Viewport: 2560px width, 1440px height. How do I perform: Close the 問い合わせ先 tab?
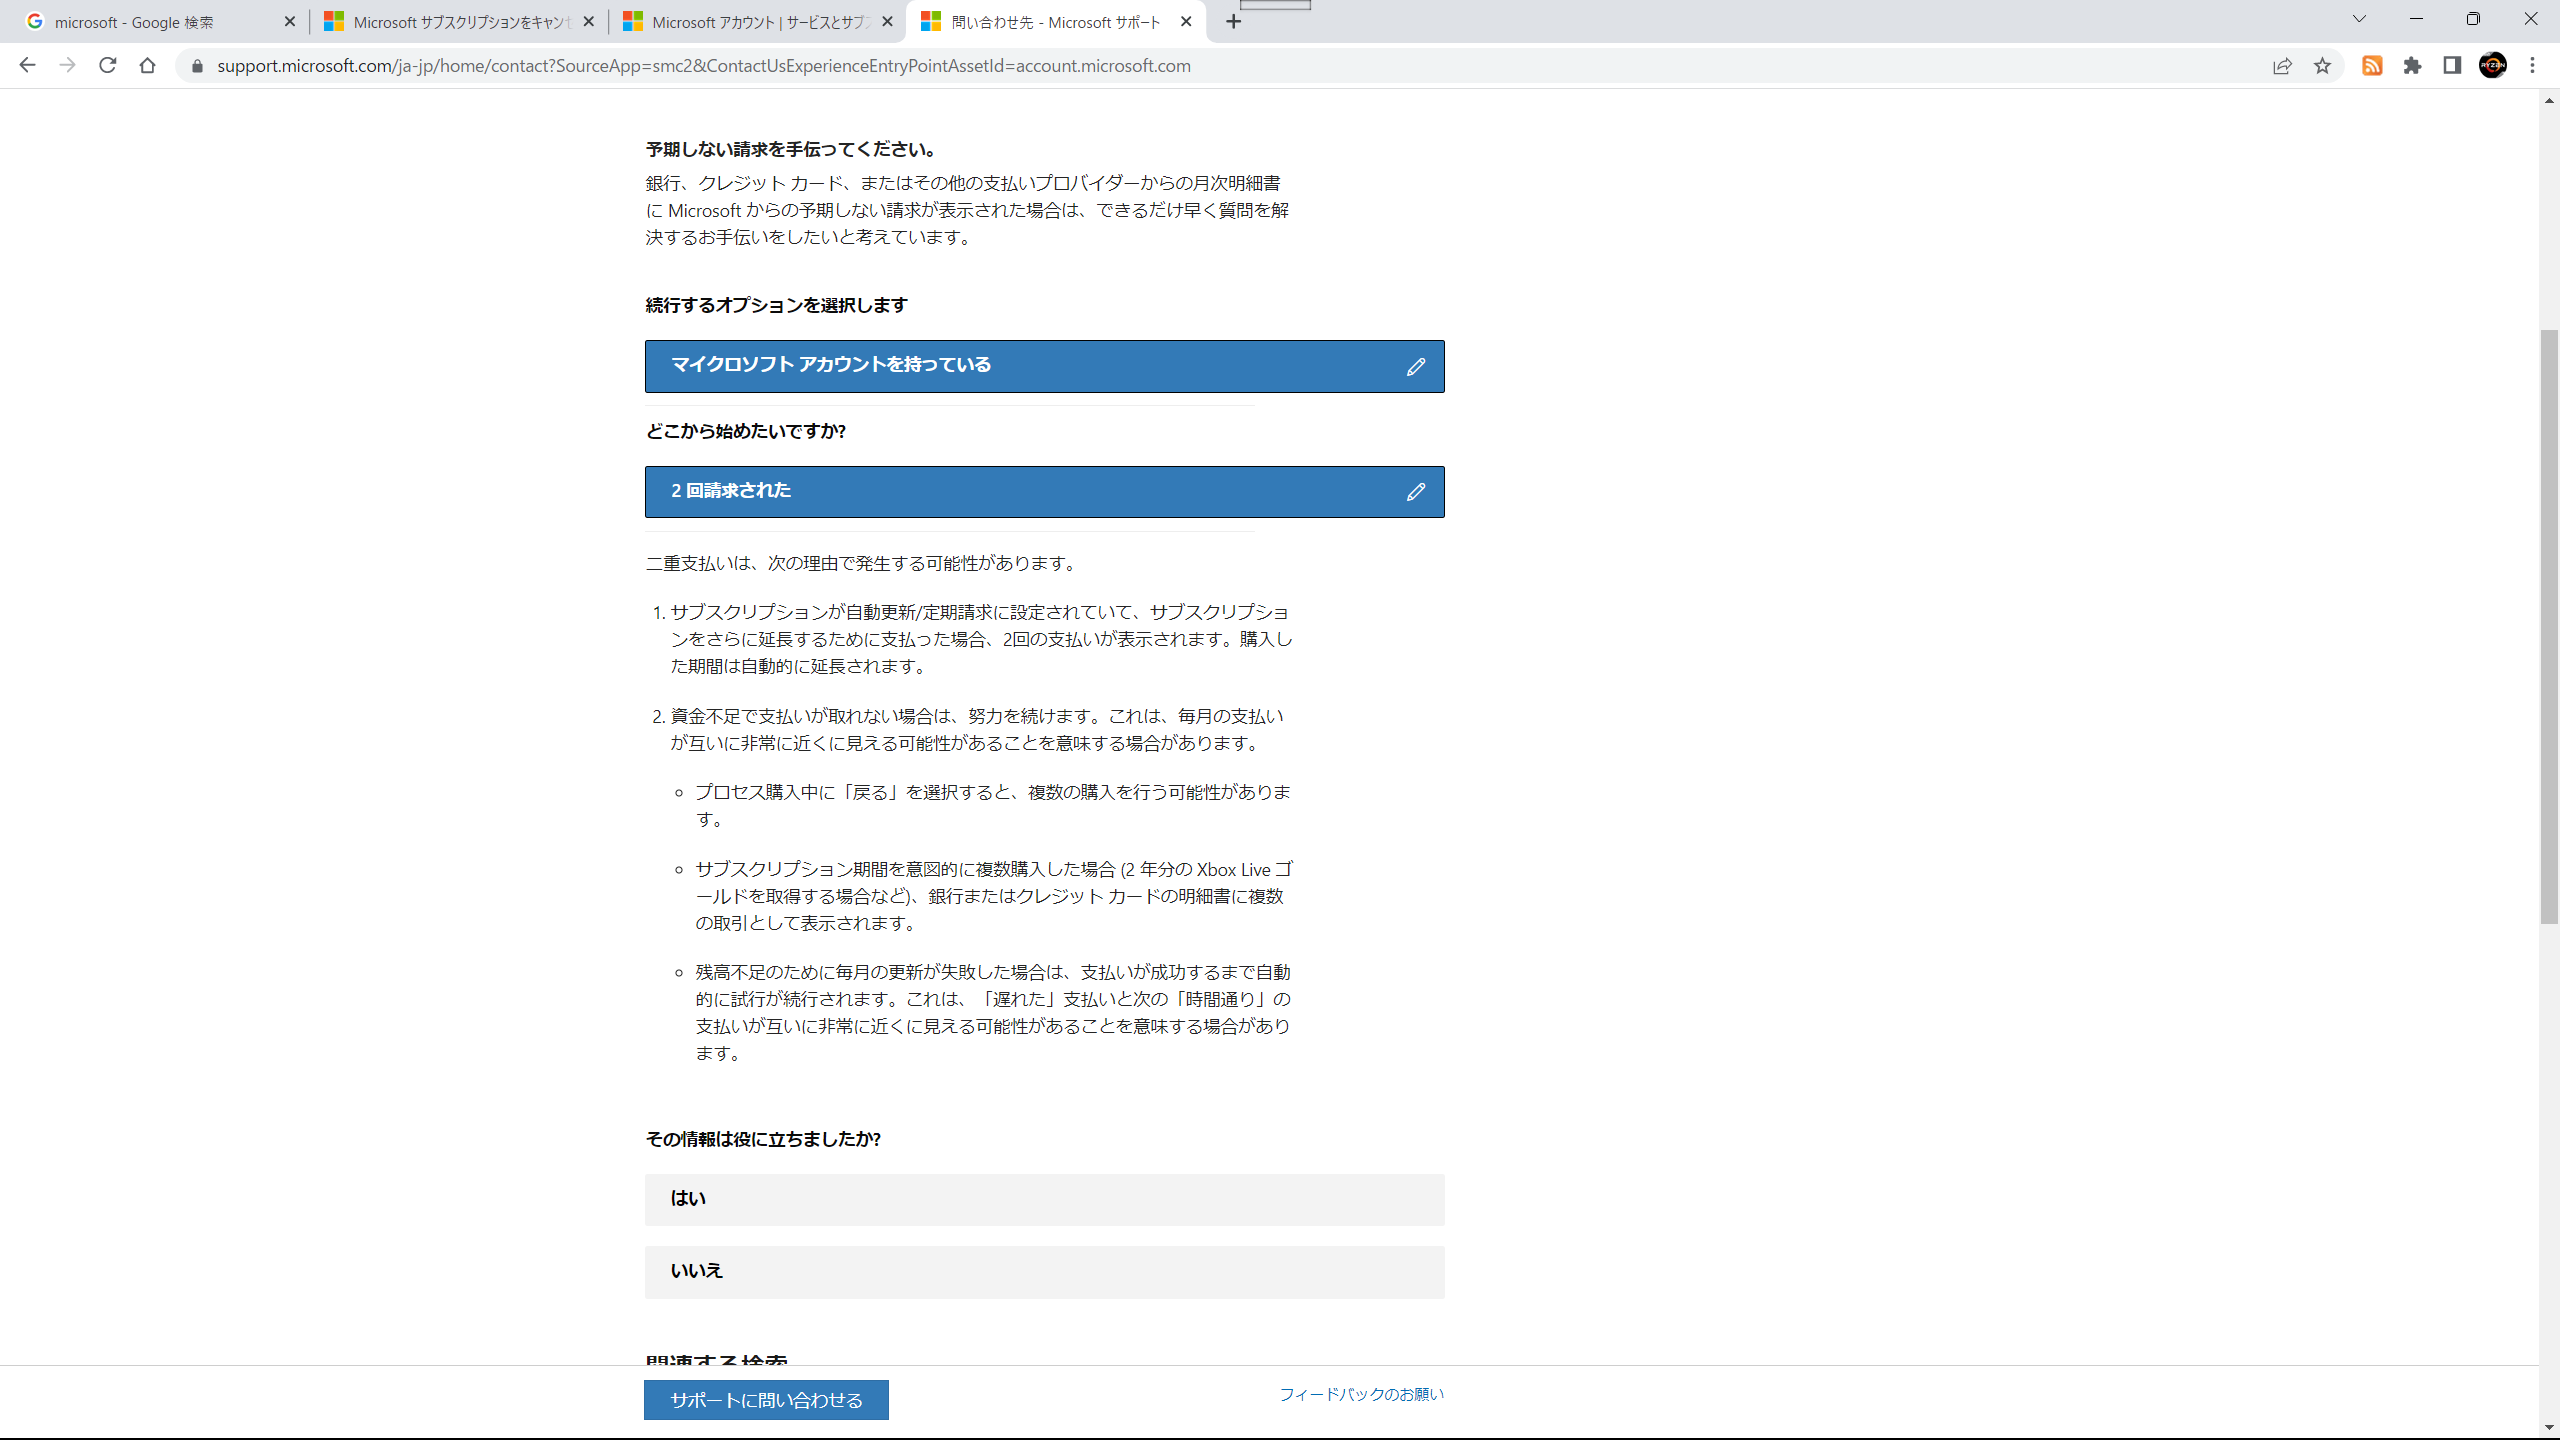pos(1186,22)
